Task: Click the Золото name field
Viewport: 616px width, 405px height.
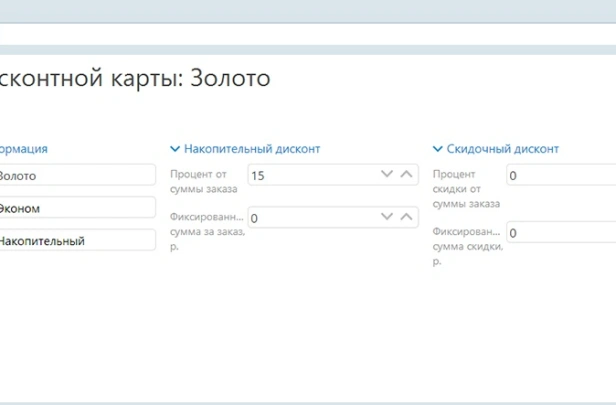Action: point(76,175)
